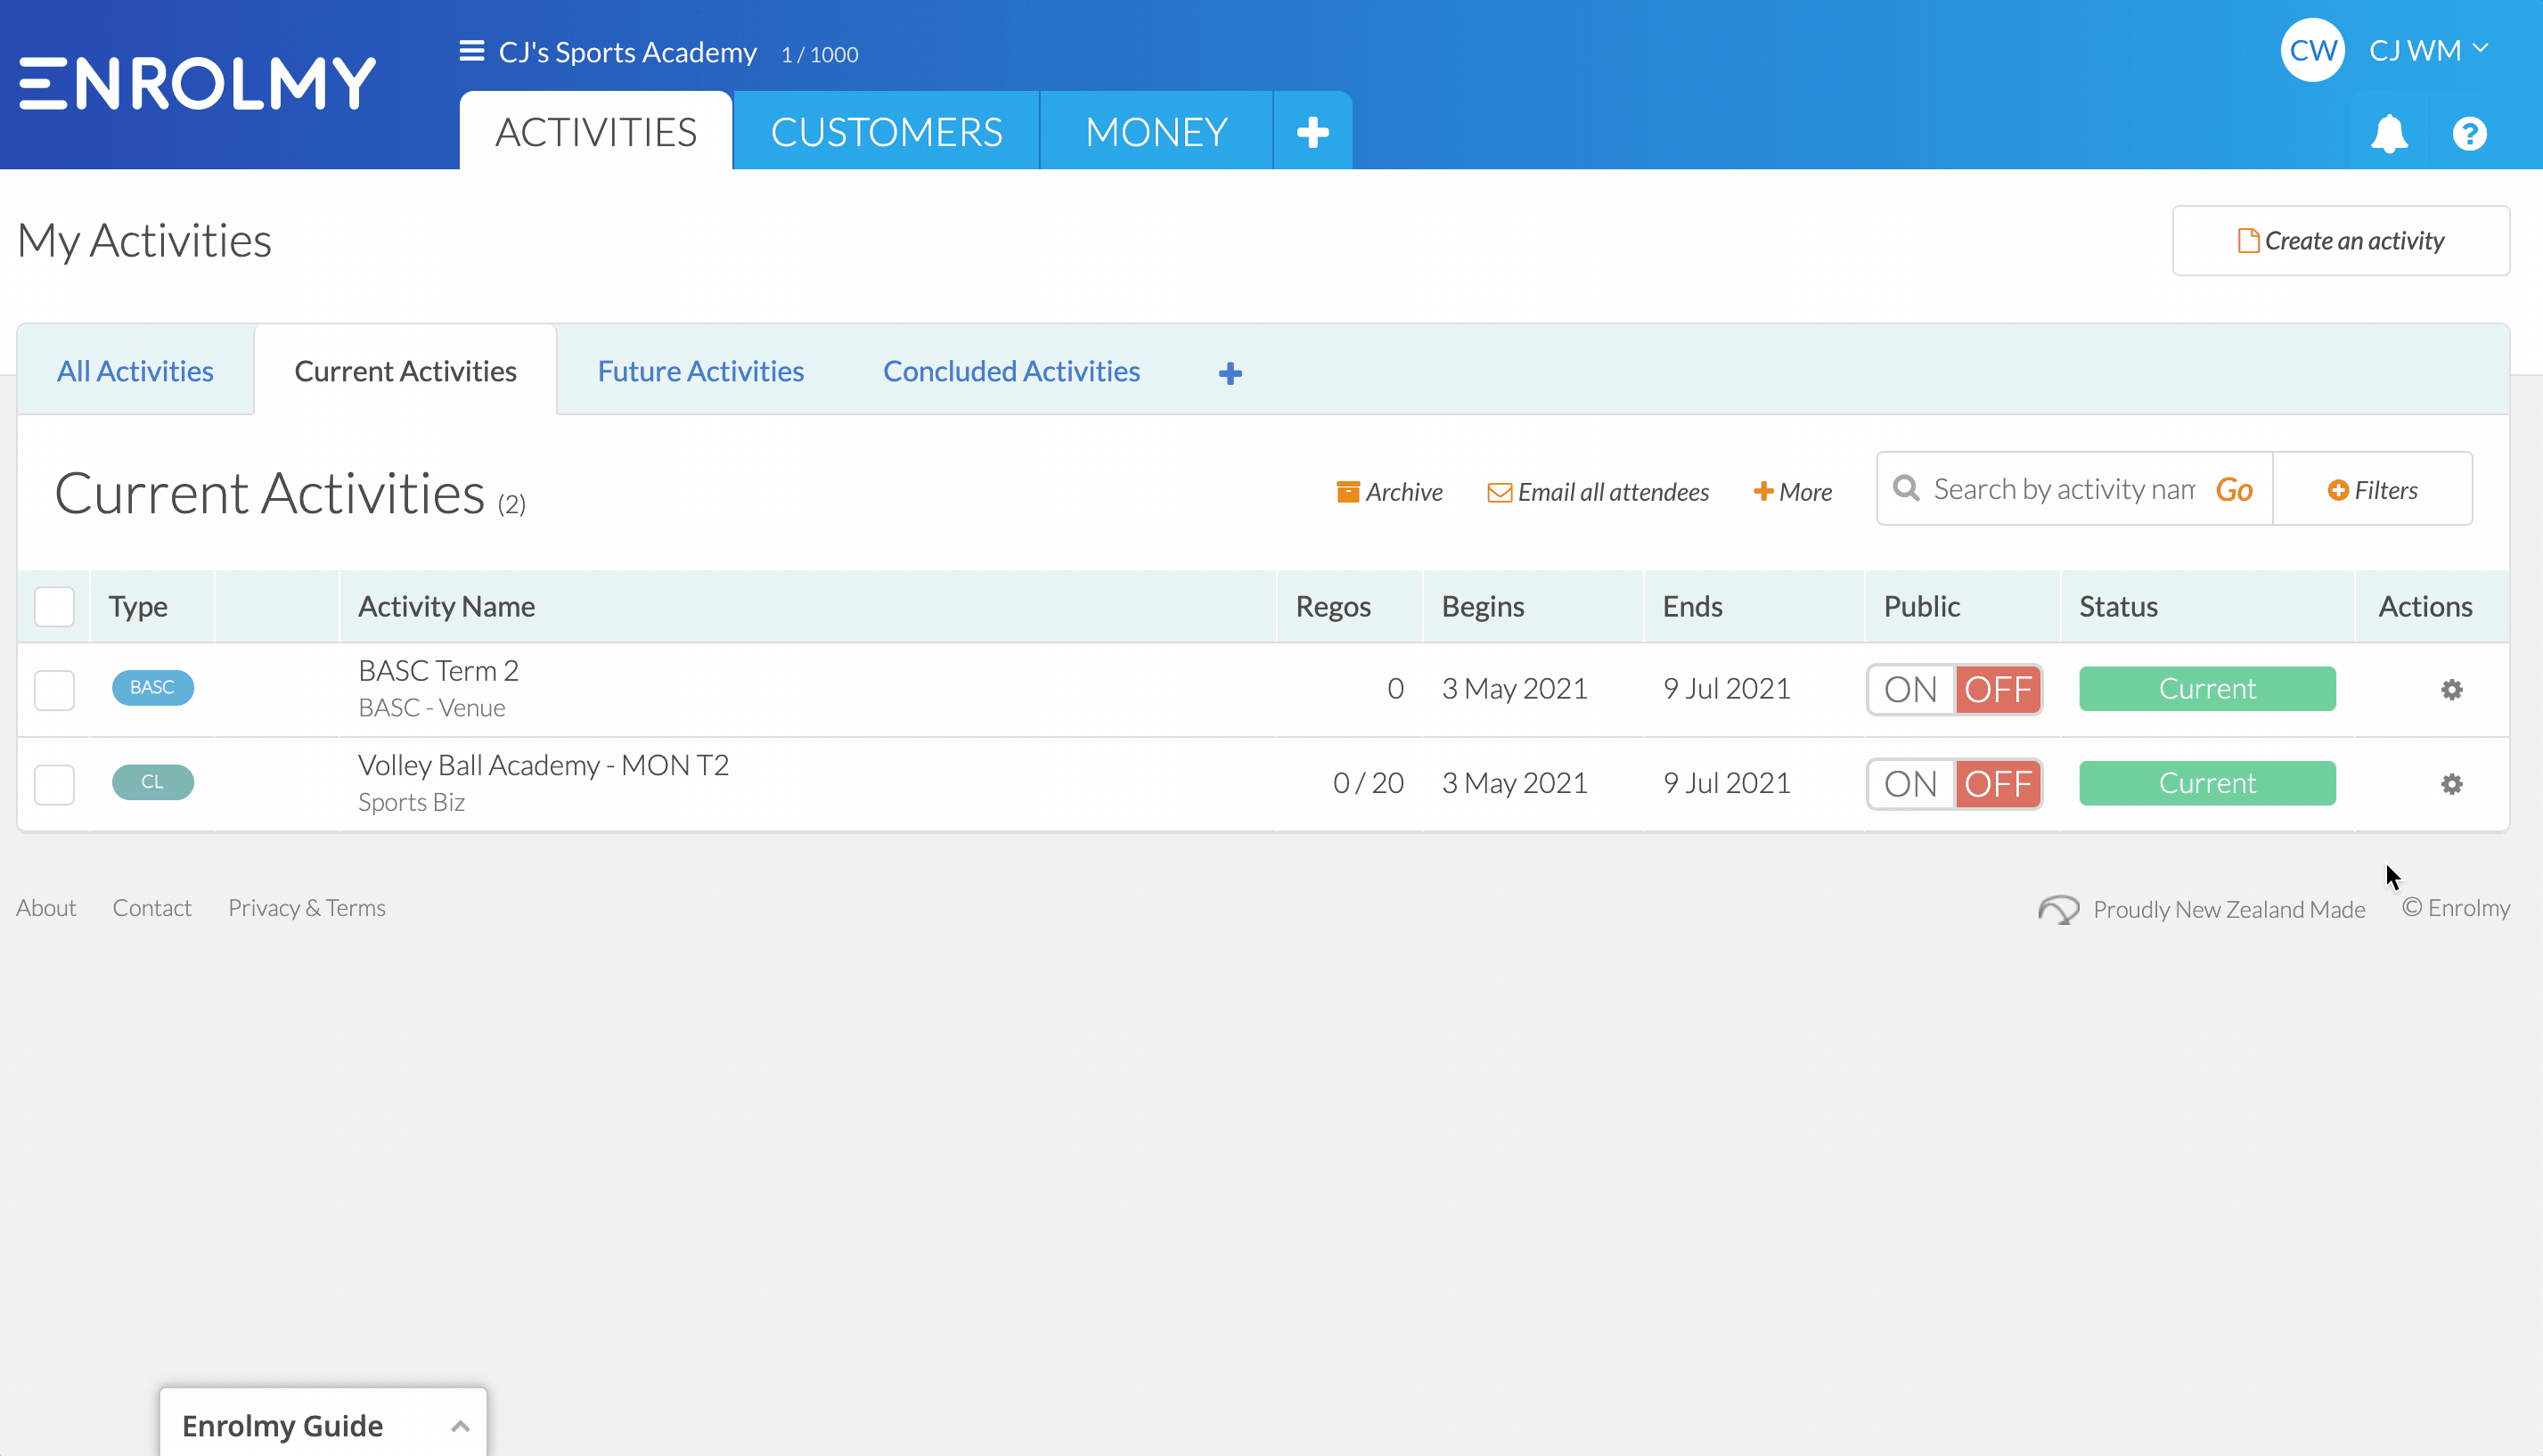2543x1456 pixels.
Task: Click the Proudly New Zealand Made link
Action: (x=2229, y=909)
